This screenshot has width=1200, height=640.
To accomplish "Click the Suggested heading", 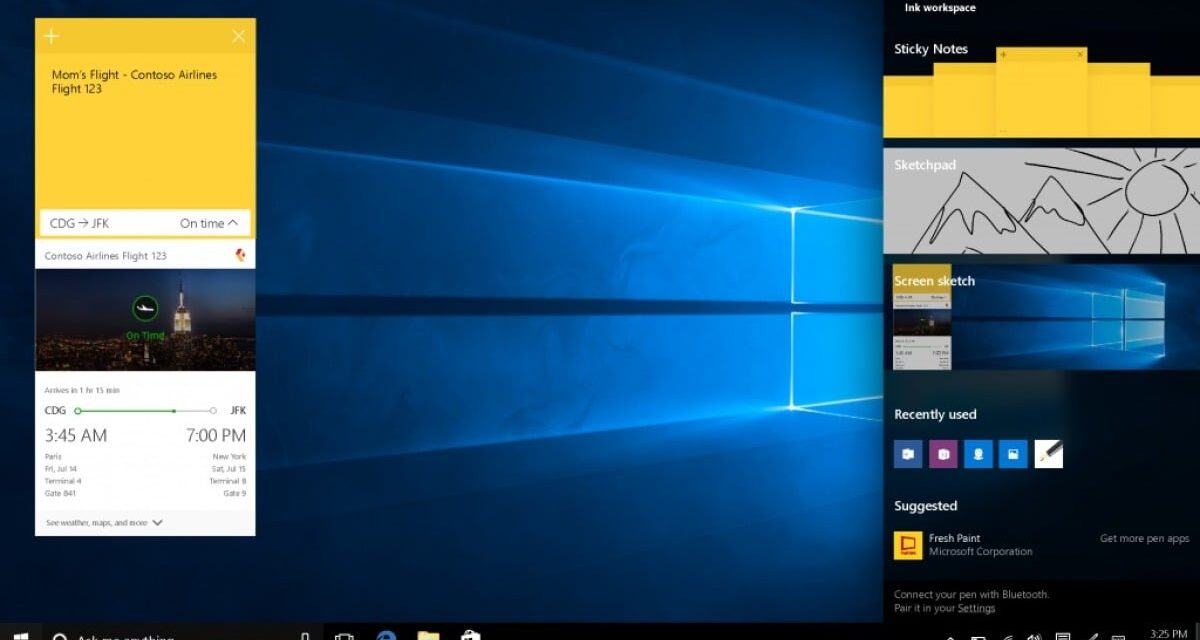I will pos(925,506).
